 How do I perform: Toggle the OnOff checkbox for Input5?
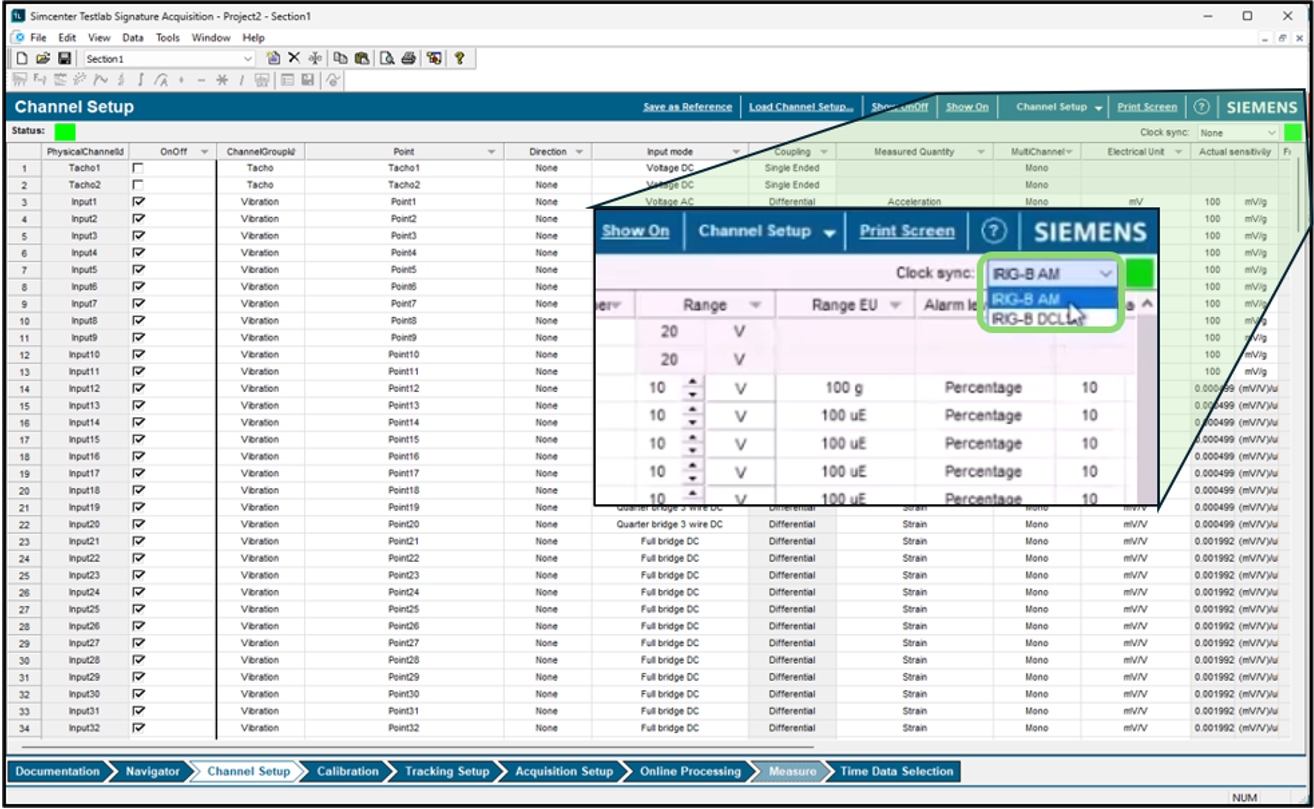tap(138, 270)
